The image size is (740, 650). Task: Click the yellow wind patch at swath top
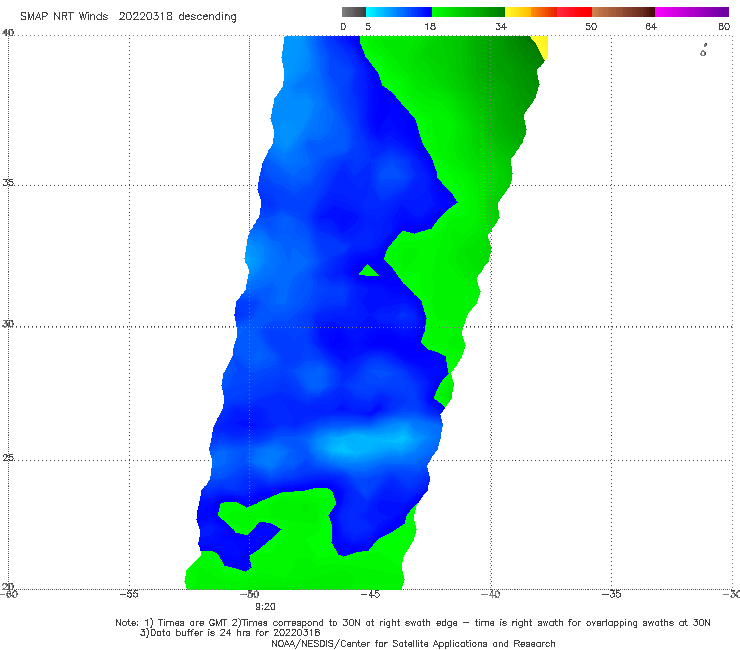click(x=541, y=46)
